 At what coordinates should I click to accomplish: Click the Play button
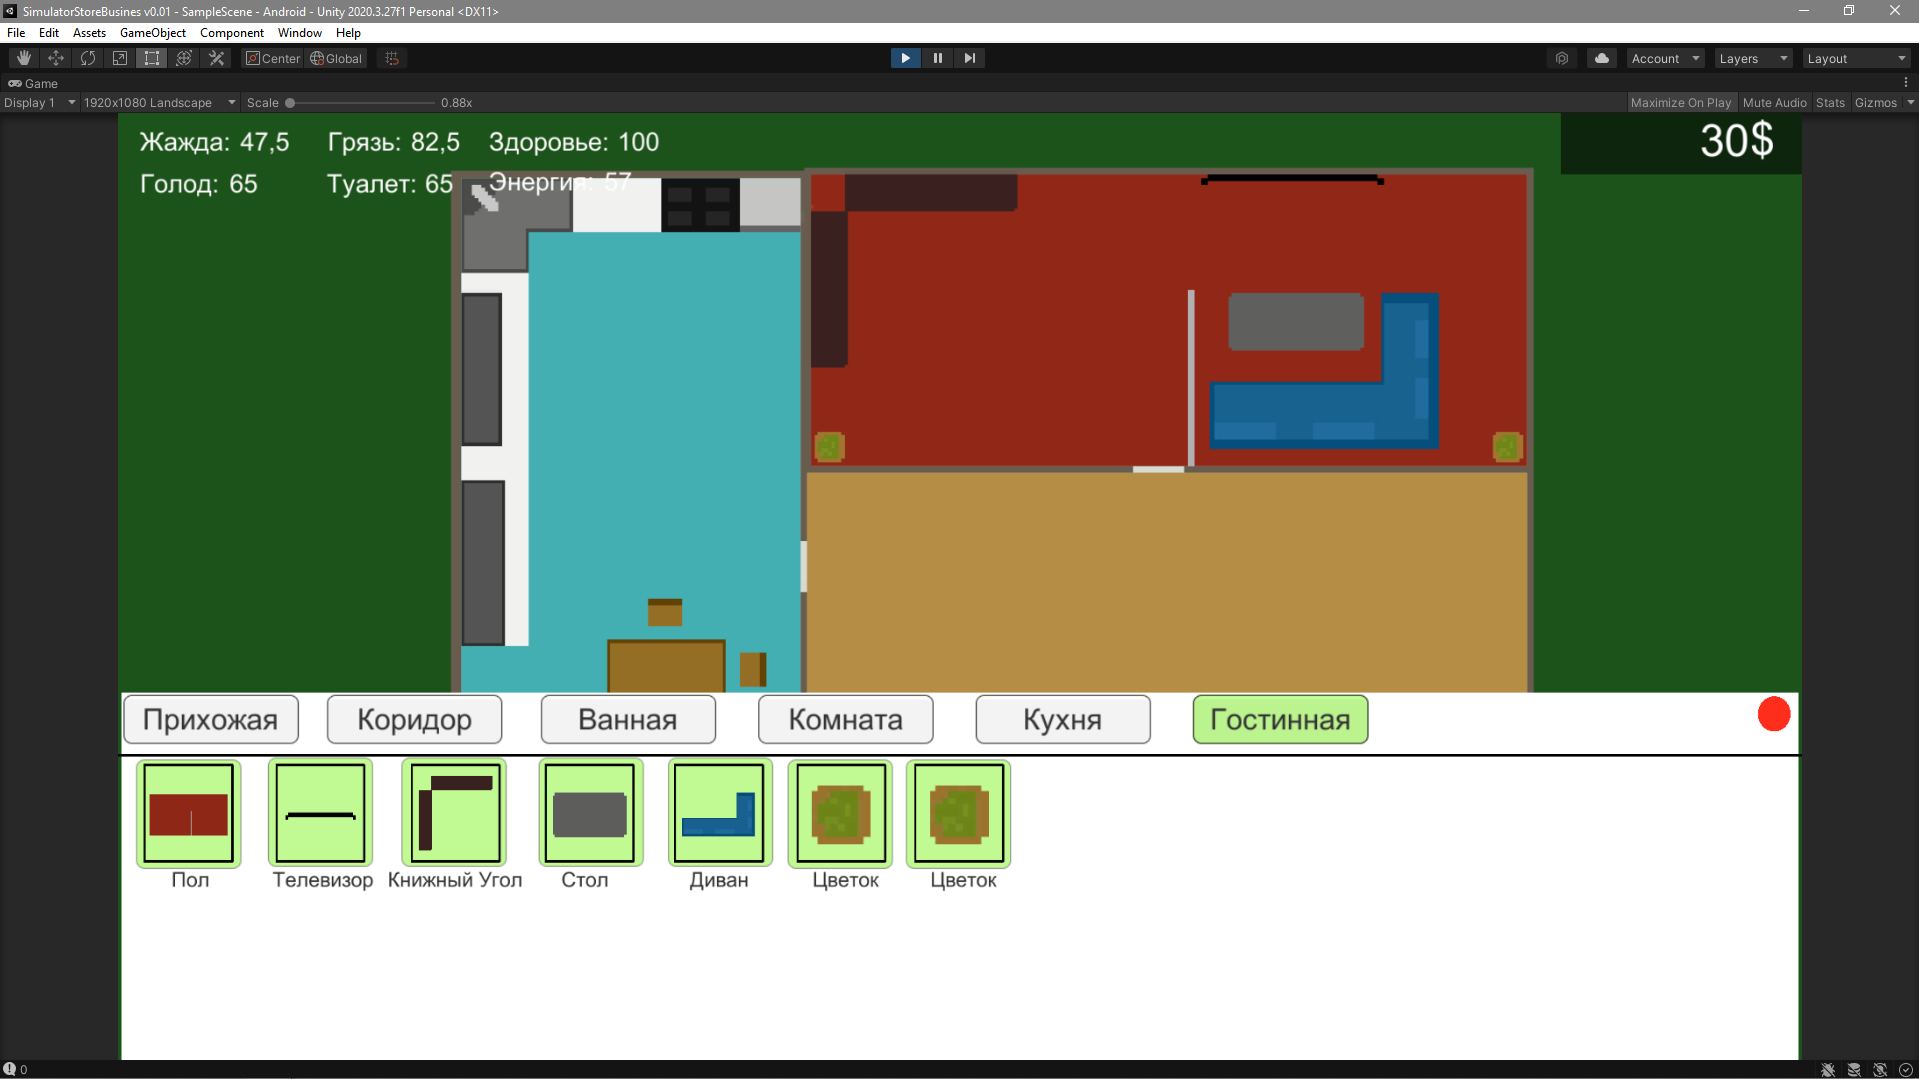coord(905,58)
